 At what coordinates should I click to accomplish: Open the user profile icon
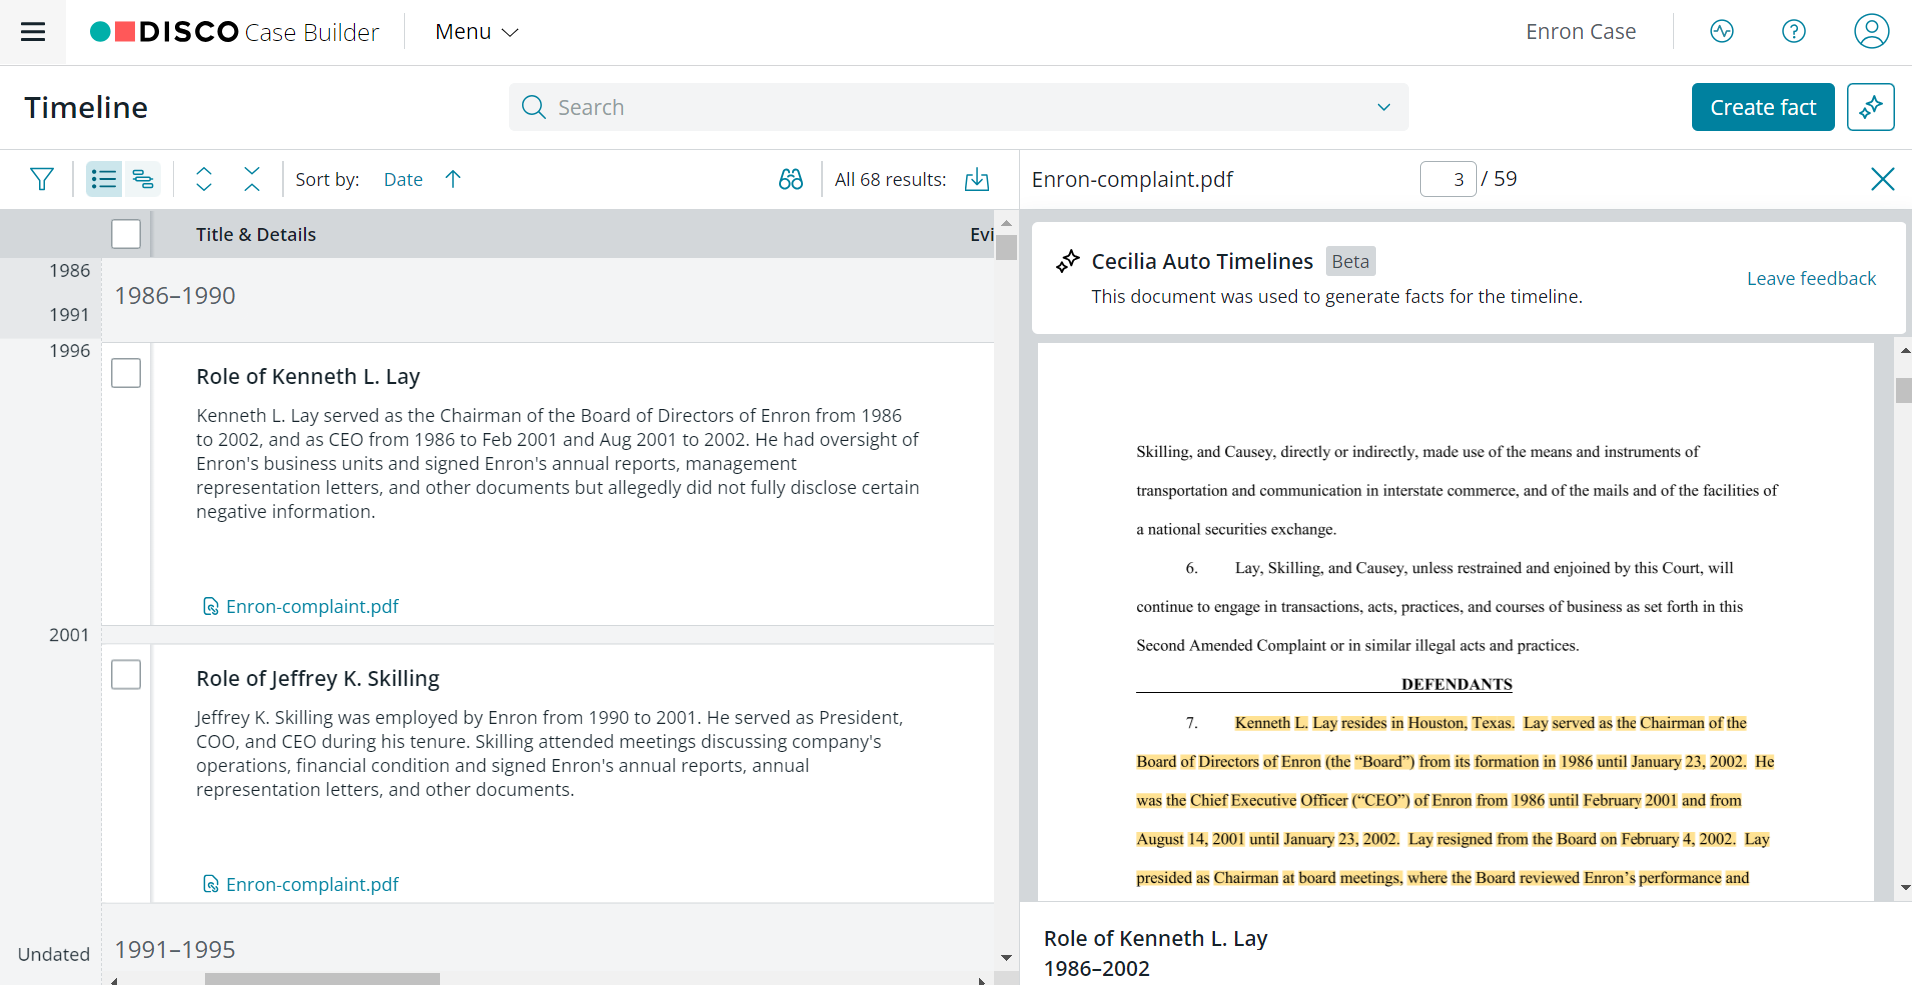[1871, 32]
